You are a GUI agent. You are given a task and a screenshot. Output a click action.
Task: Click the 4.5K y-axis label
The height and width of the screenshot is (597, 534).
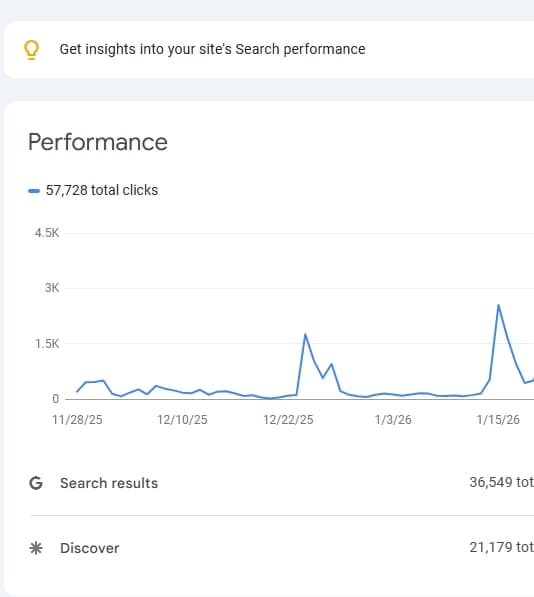click(47, 233)
